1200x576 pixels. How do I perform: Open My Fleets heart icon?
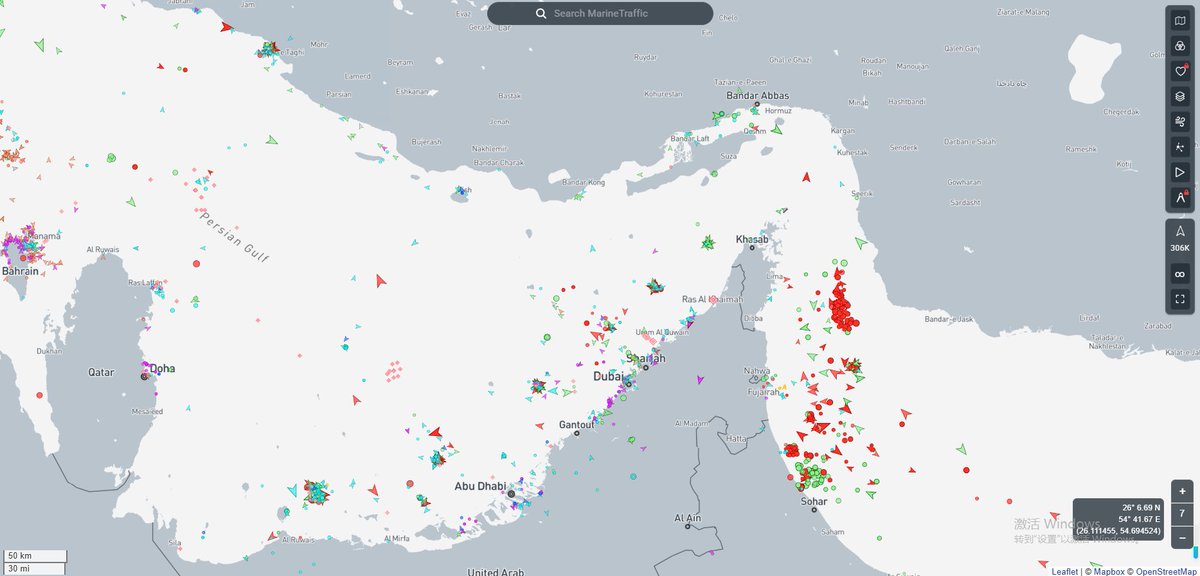1180,71
